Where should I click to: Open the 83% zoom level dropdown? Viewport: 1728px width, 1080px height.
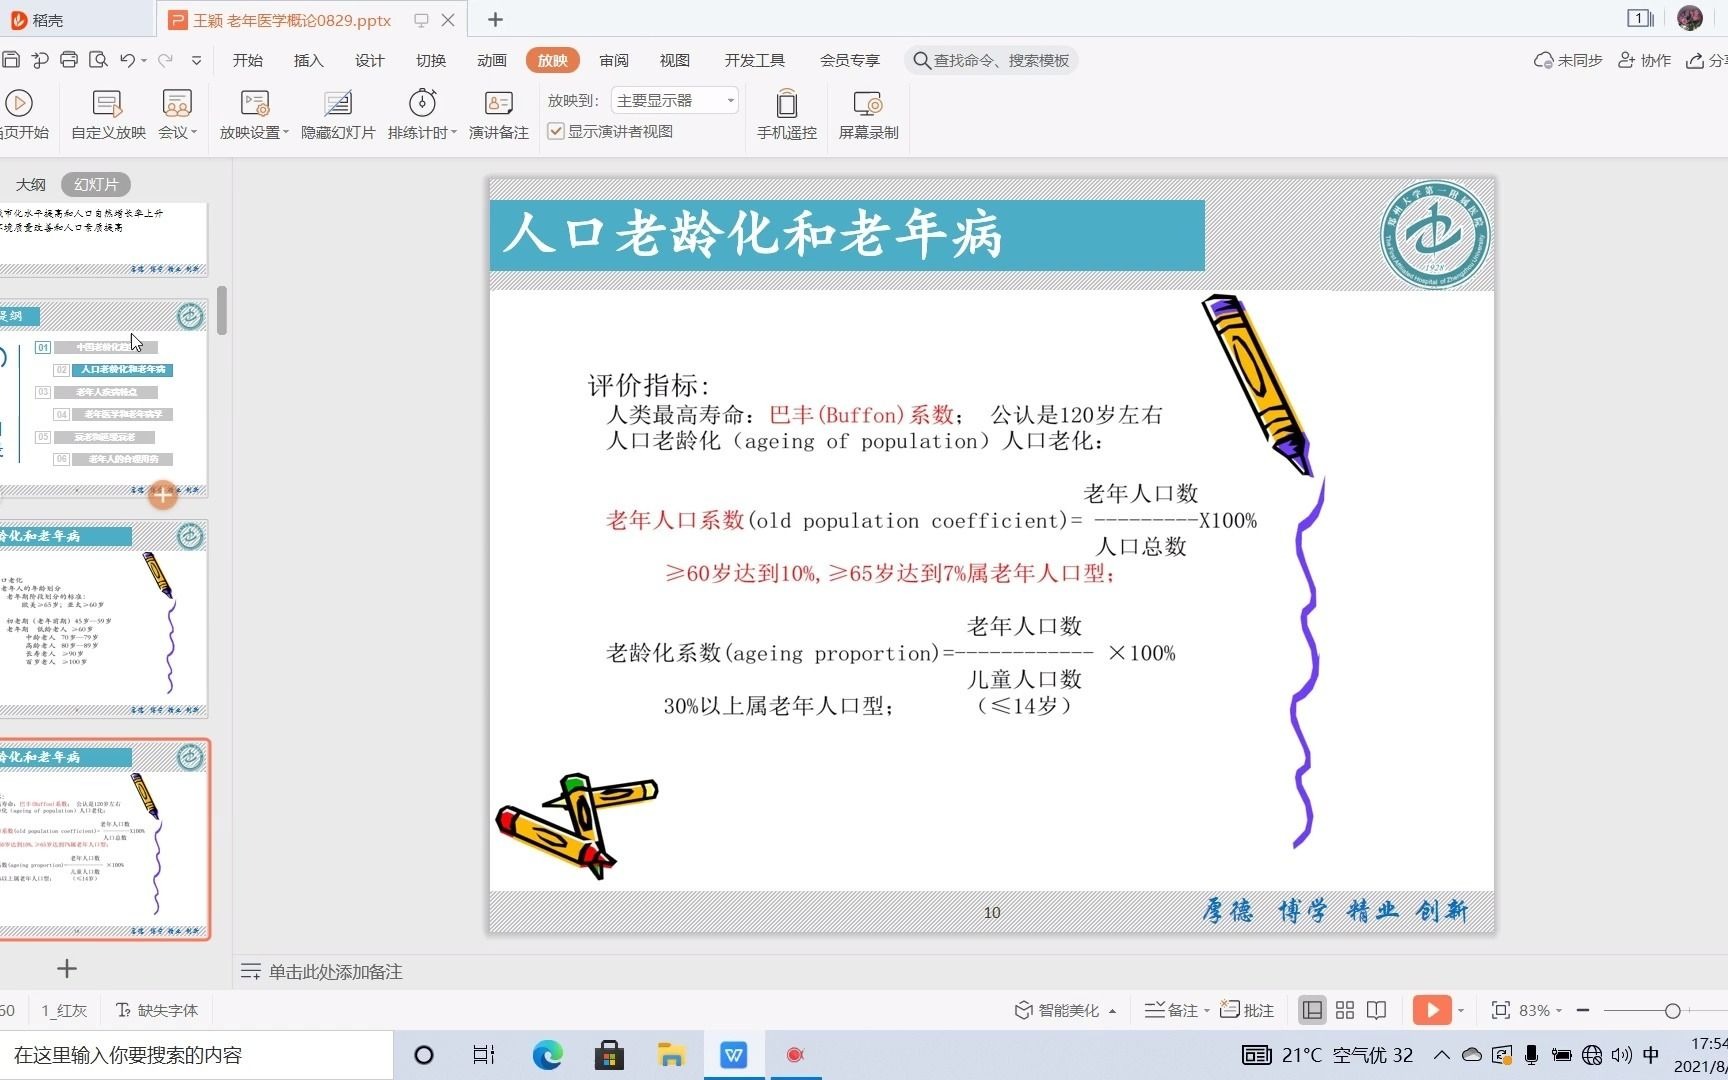point(1540,1010)
